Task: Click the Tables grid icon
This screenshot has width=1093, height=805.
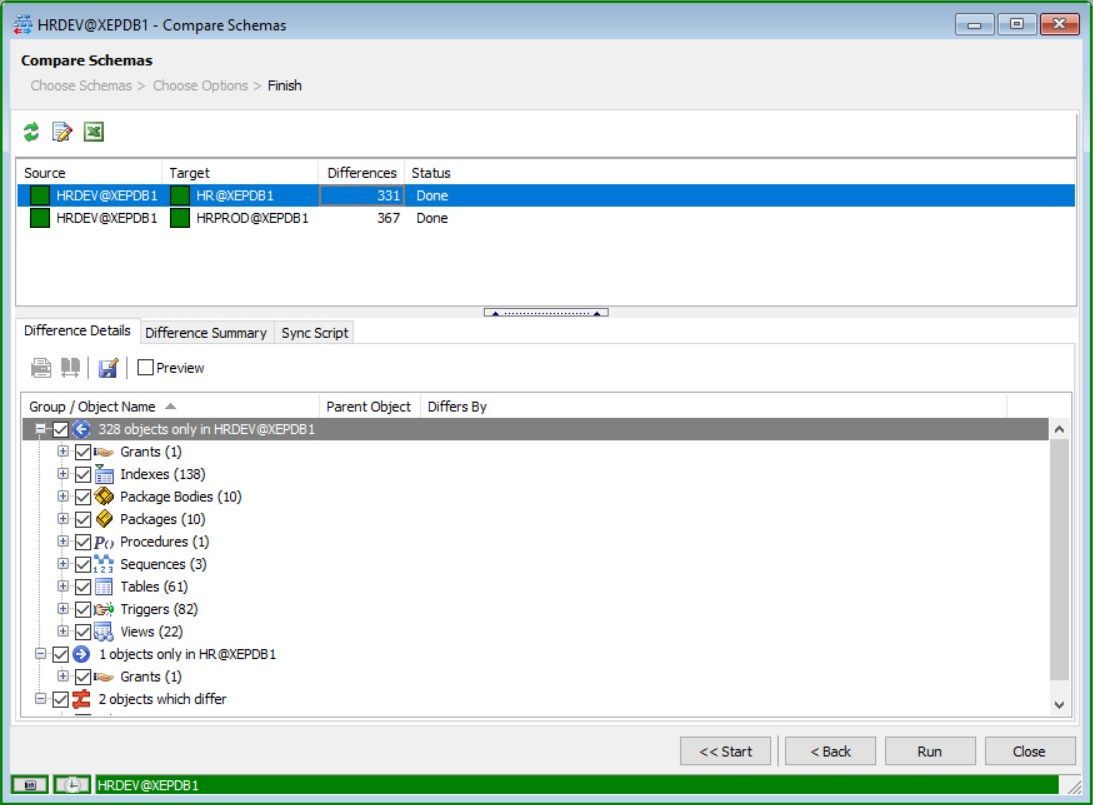Action: (x=104, y=586)
